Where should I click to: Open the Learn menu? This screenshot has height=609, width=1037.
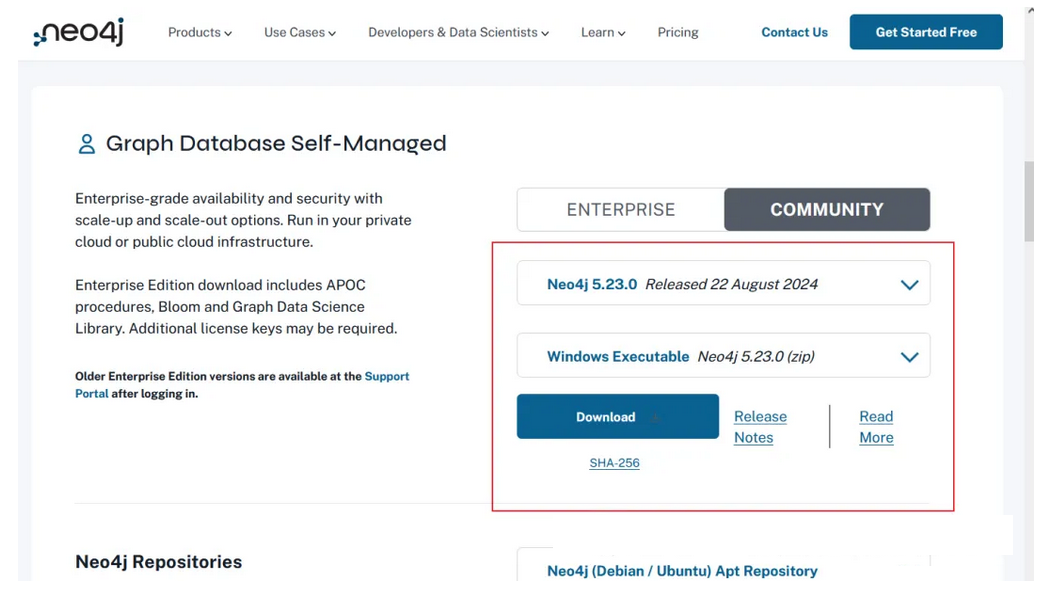pyautogui.click(x=602, y=33)
